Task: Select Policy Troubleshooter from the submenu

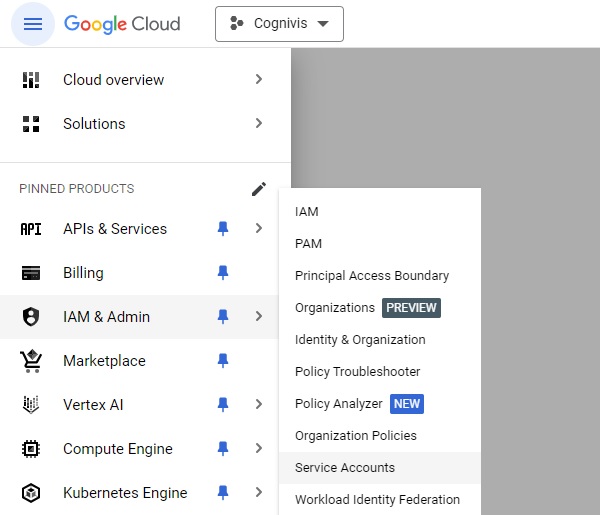Action: [357, 372]
